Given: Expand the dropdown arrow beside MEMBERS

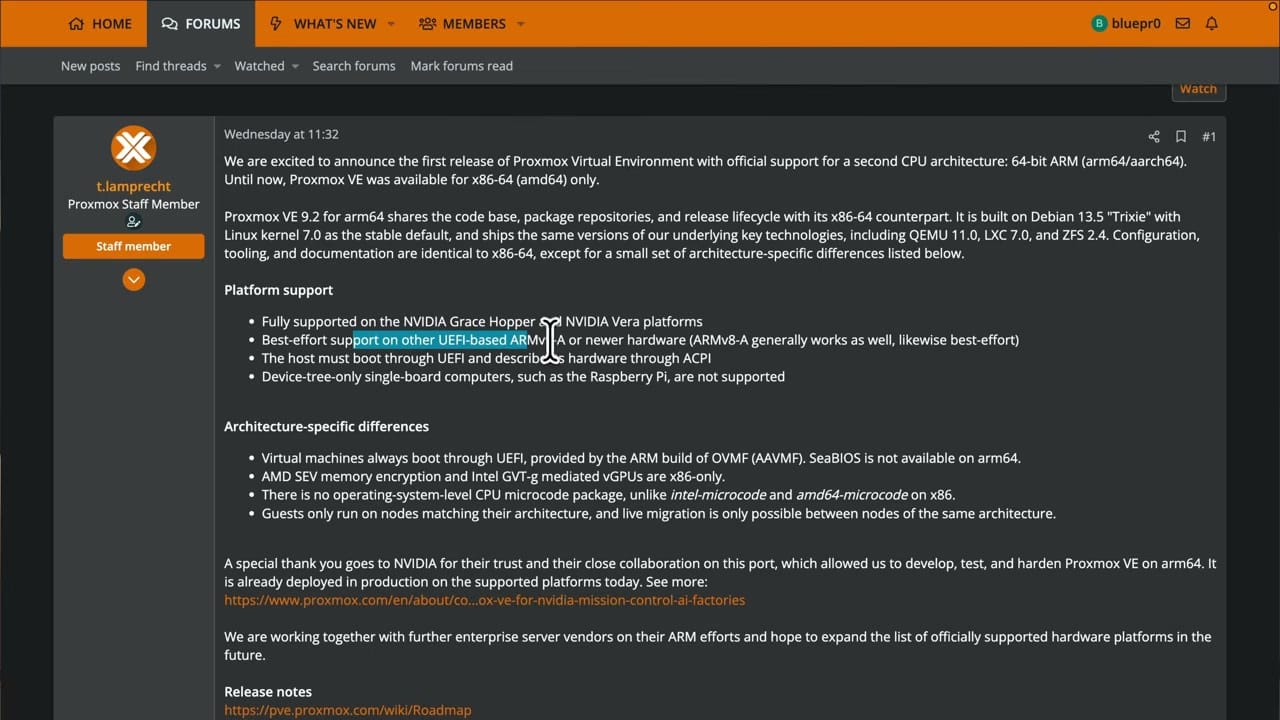Looking at the screenshot, I should (x=520, y=24).
